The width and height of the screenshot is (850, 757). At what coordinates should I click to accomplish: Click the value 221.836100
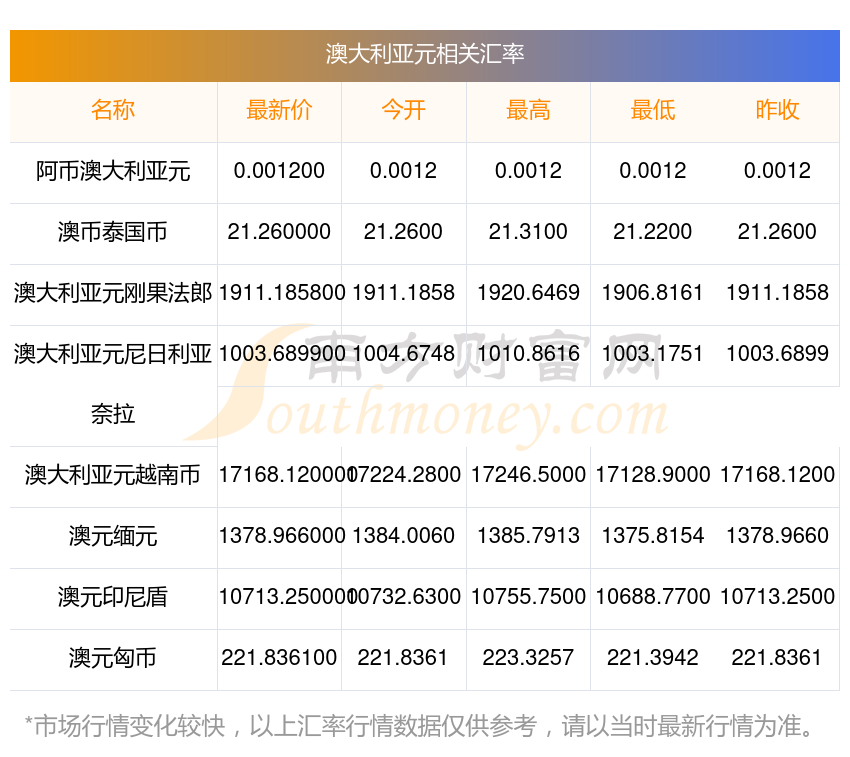pyautogui.click(x=279, y=658)
